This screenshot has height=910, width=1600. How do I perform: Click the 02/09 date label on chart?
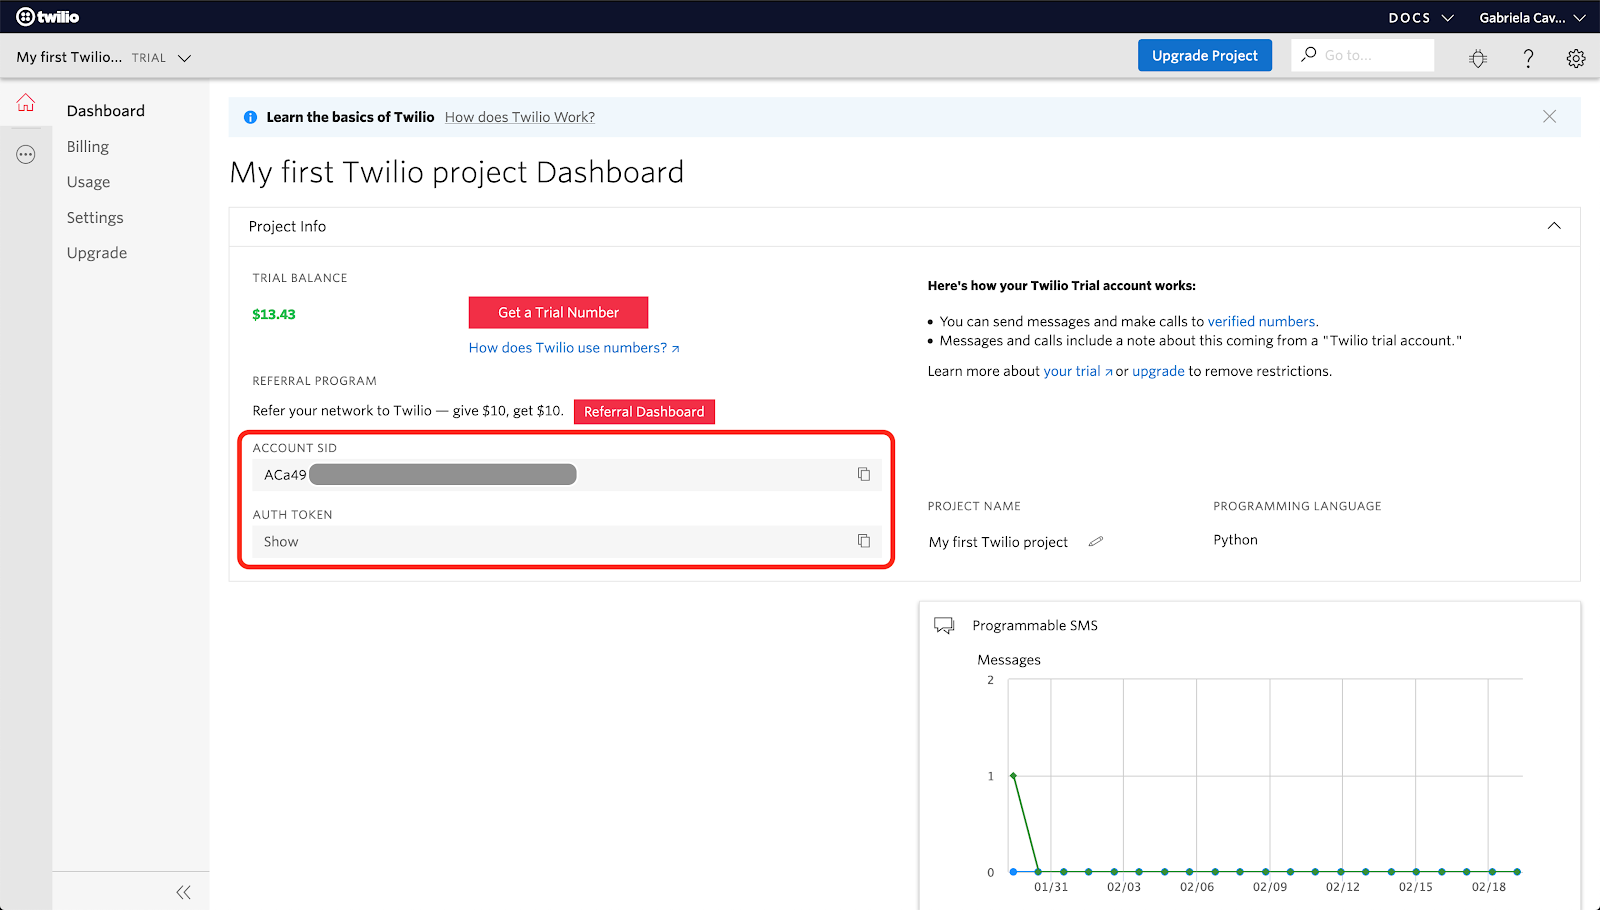coord(1270,887)
